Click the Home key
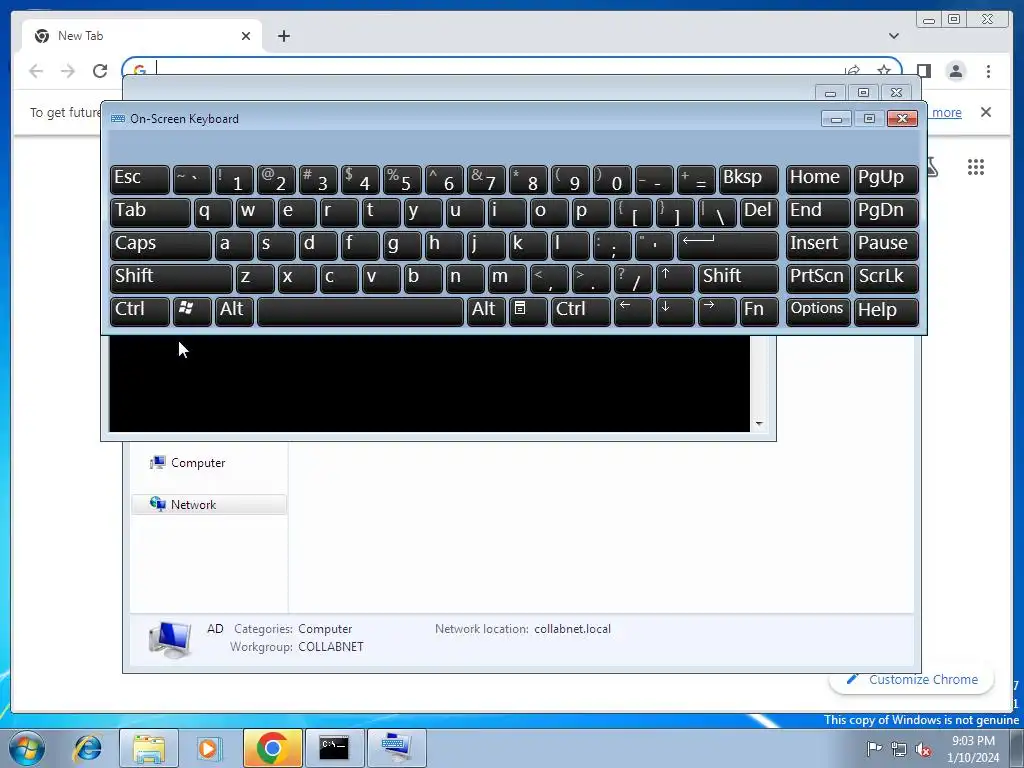Viewport: 1024px width, 768px height. point(818,179)
